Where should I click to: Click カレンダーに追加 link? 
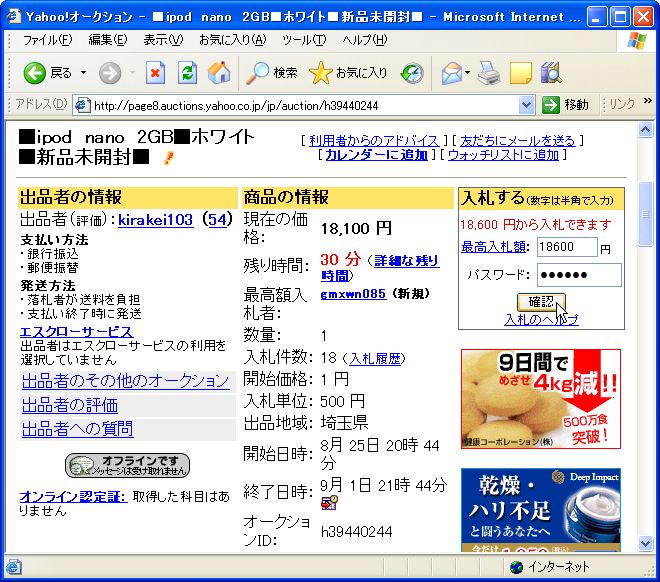point(376,154)
